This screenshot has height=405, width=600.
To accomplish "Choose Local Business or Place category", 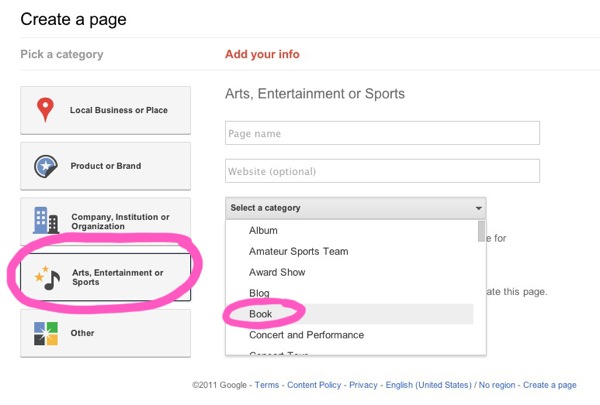I will coord(105,110).
